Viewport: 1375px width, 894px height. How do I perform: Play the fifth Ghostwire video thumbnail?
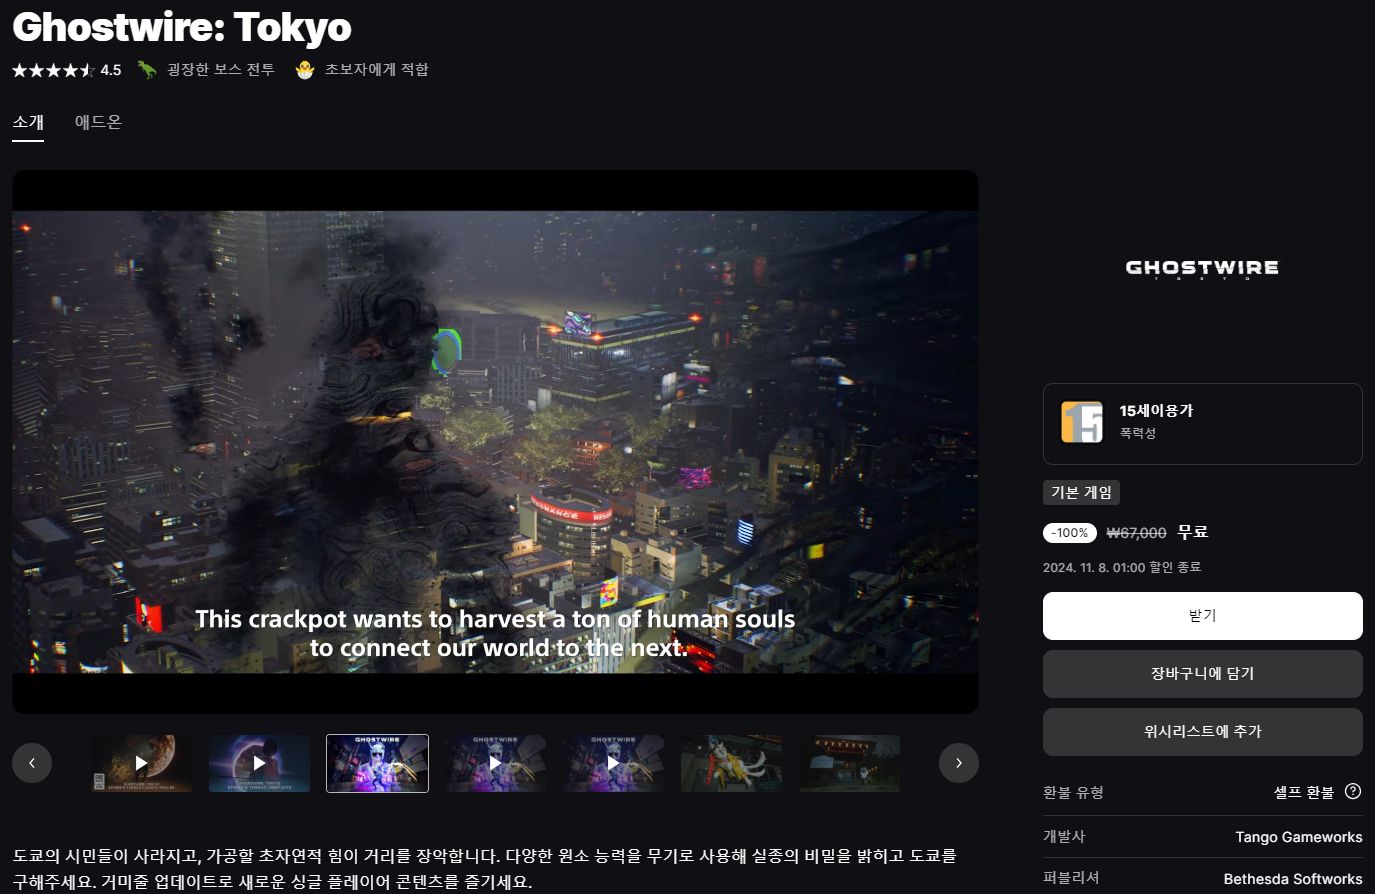tap(613, 763)
